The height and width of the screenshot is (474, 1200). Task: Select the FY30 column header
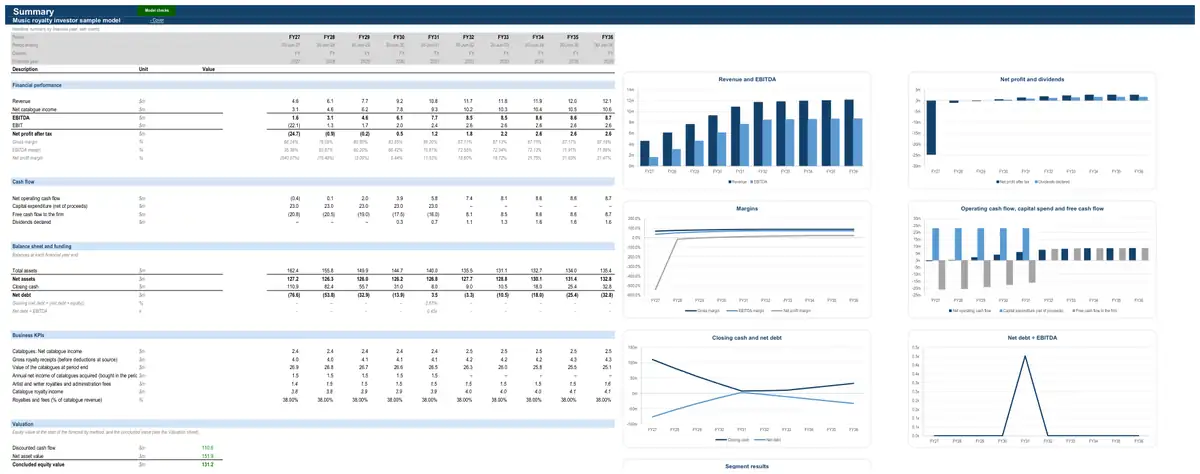coord(398,37)
